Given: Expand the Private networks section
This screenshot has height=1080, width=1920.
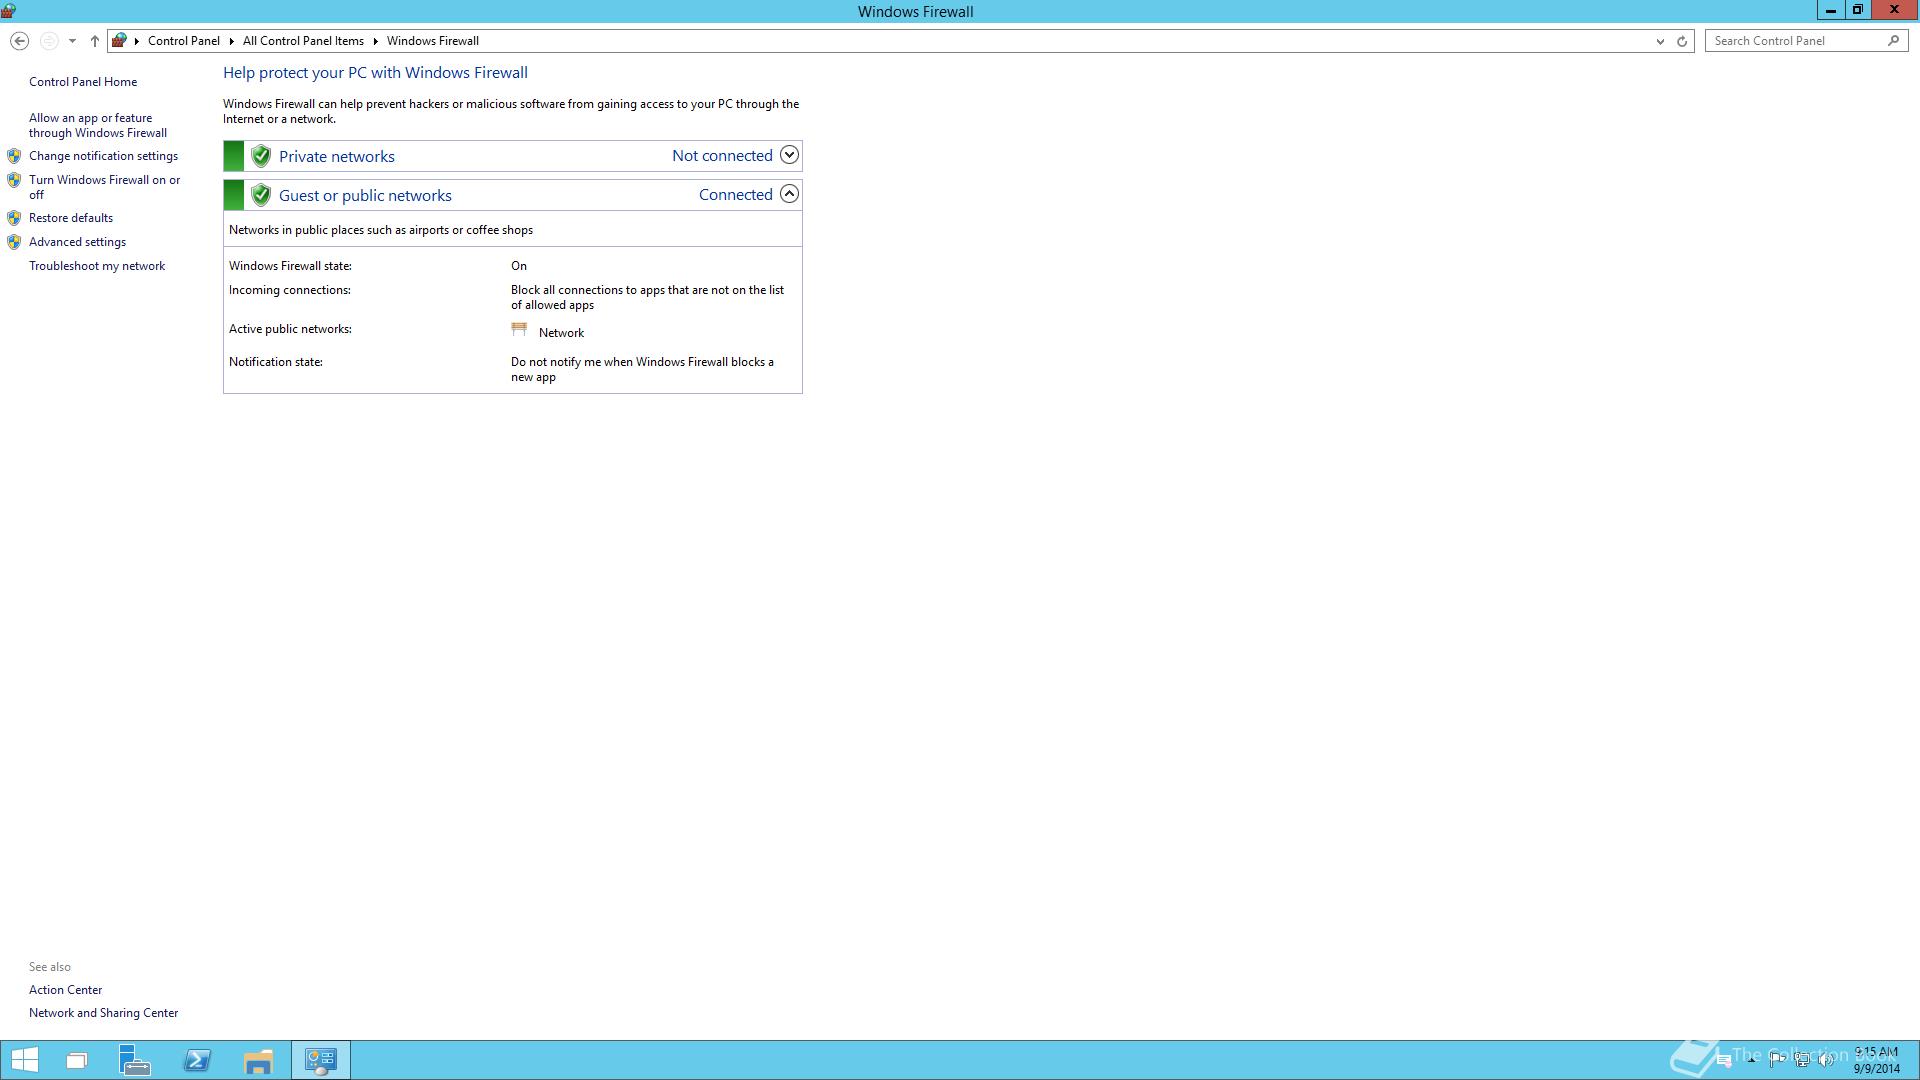Looking at the screenshot, I should point(789,155).
